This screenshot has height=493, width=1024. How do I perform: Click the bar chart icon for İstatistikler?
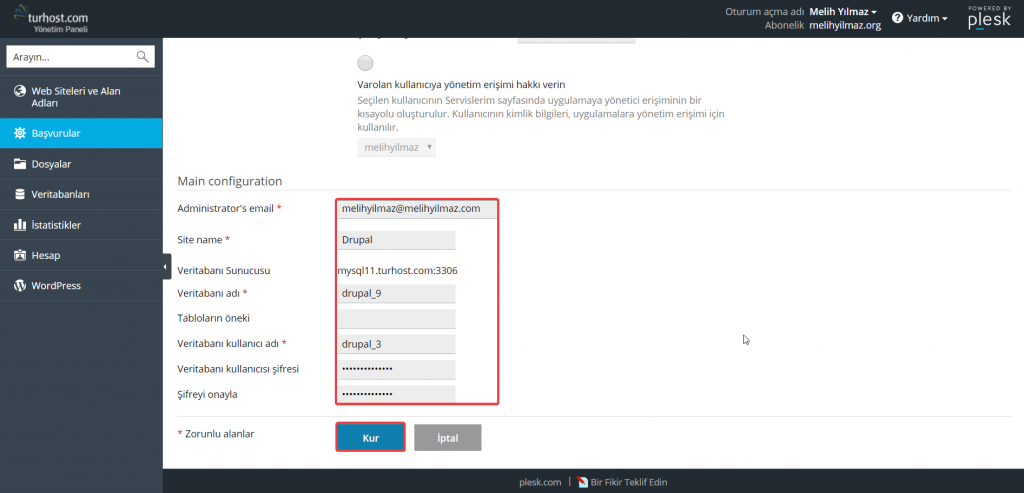20,225
